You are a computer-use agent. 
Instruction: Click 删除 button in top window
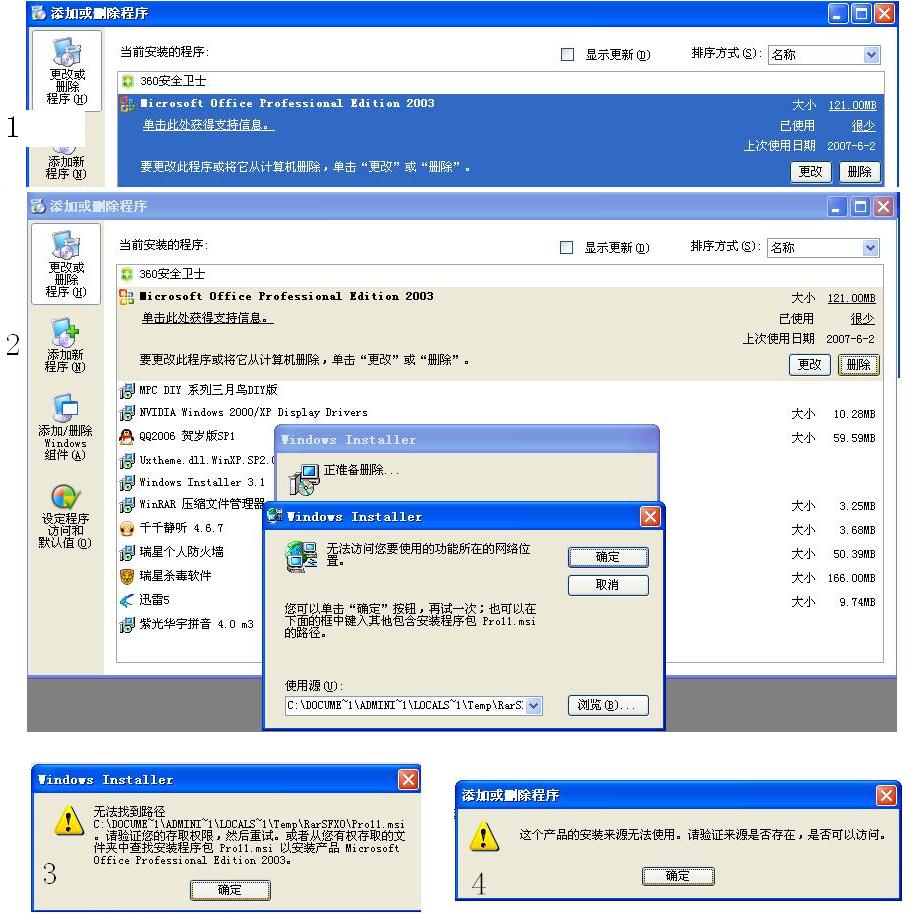(x=859, y=172)
